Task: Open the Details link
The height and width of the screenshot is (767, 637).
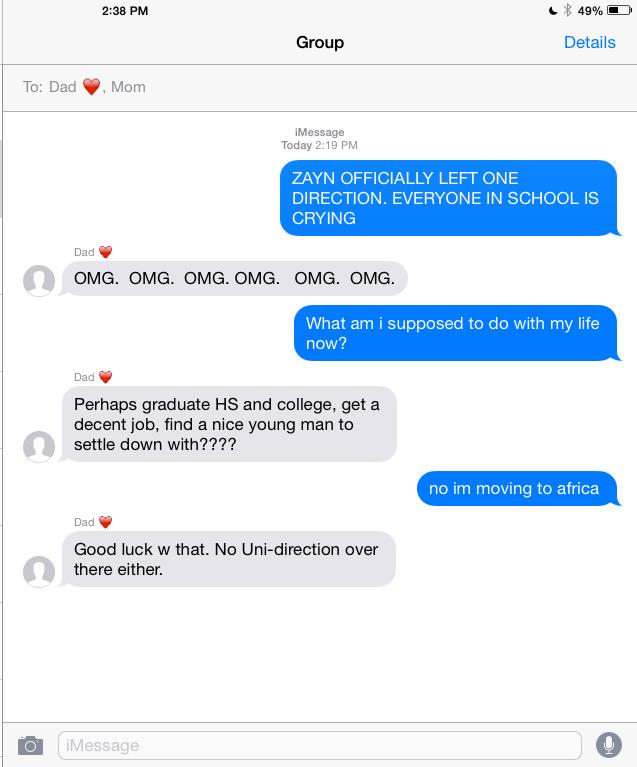Action: coord(589,42)
